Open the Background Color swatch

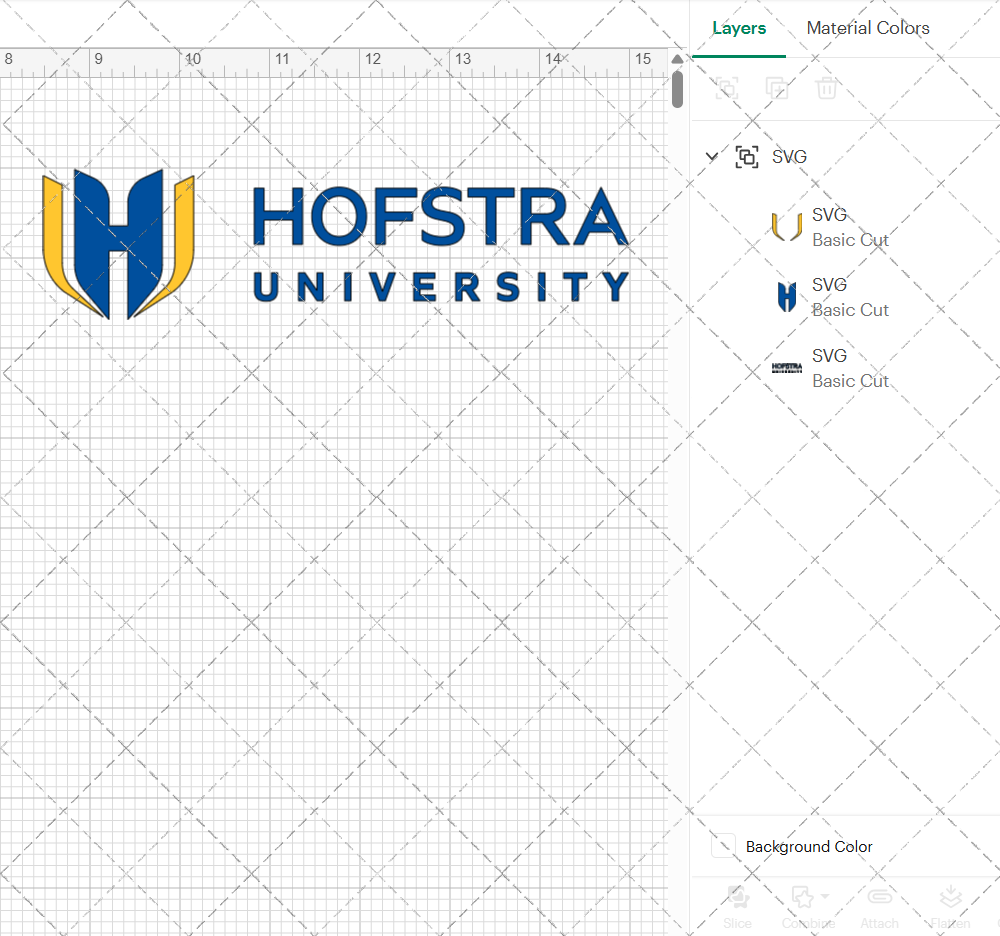[723, 845]
